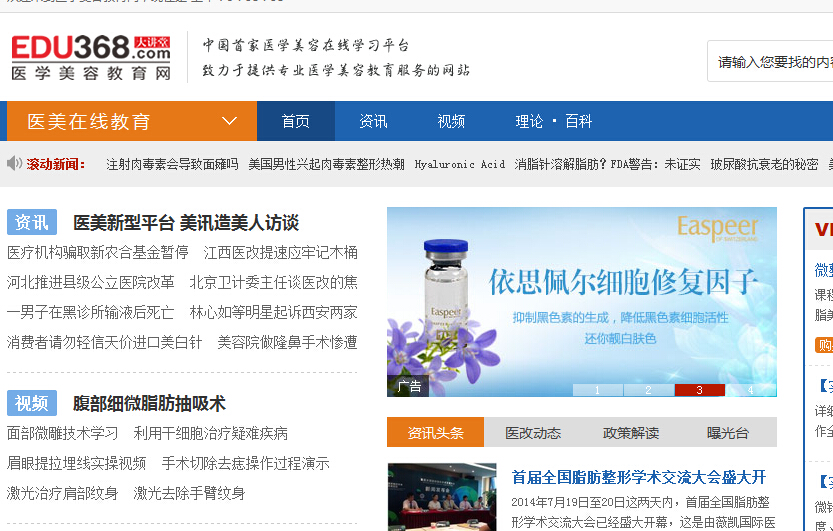Open ticker news 消脂针溶解脂肪?FDA警告
The height and width of the screenshot is (531, 833).
[607, 165]
